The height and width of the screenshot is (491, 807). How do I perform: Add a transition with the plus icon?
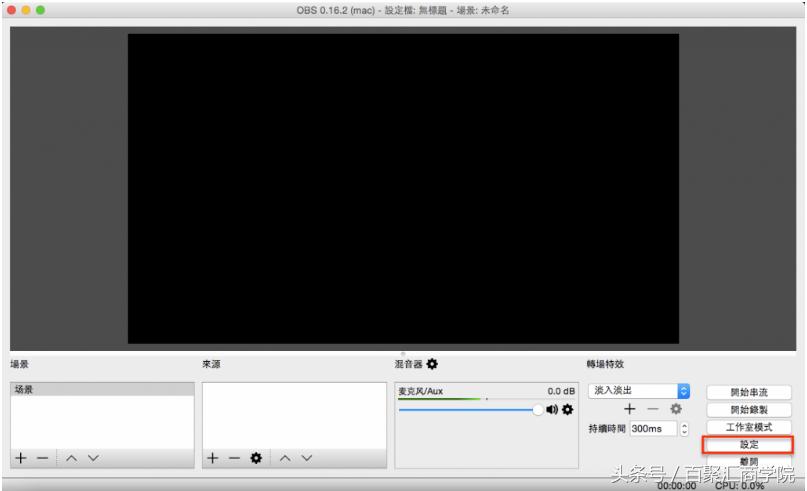pos(629,409)
